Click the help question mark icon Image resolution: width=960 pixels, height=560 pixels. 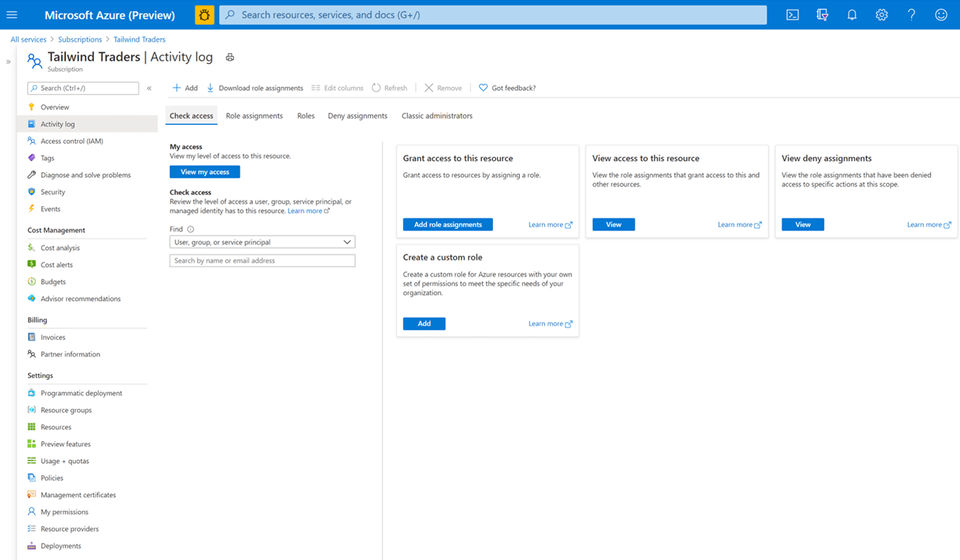911,15
